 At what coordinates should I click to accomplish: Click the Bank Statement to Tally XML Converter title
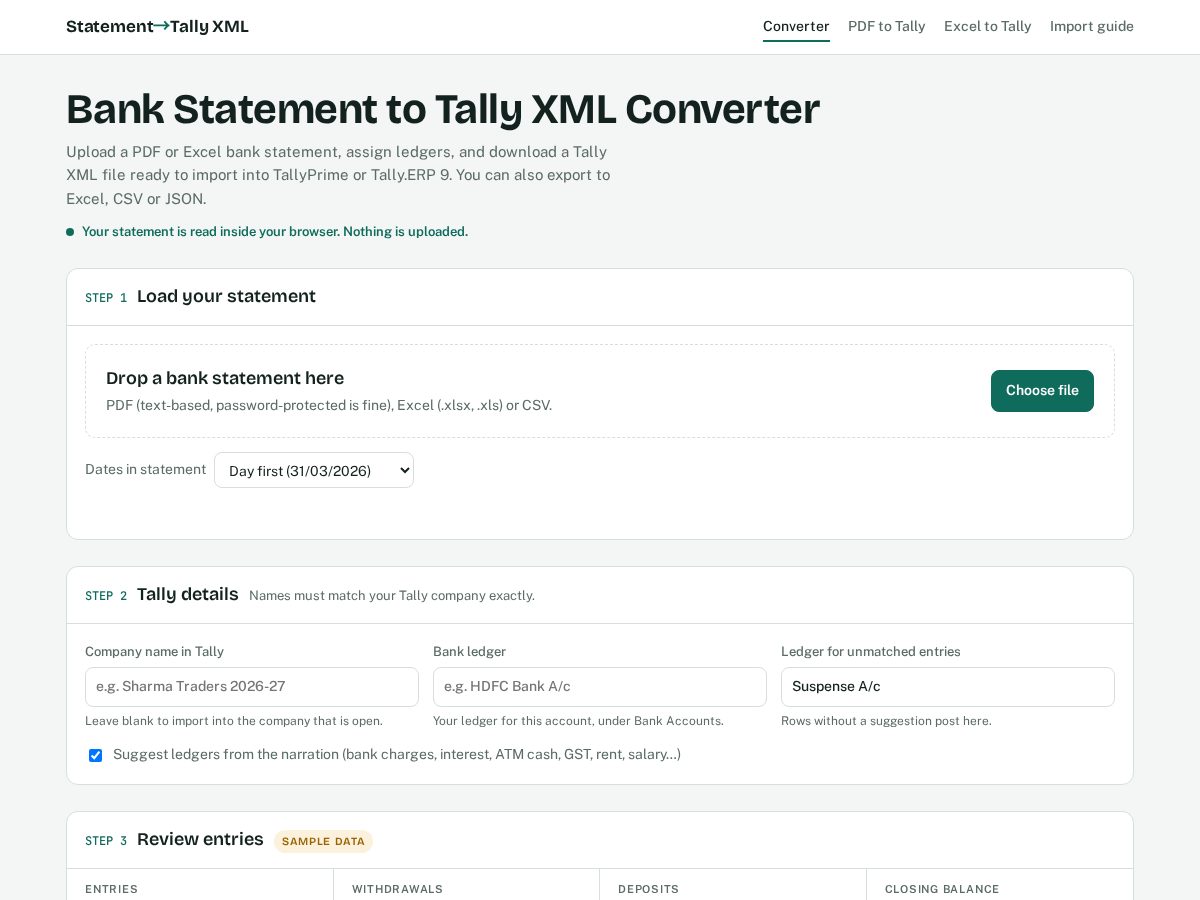[x=443, y=109]
